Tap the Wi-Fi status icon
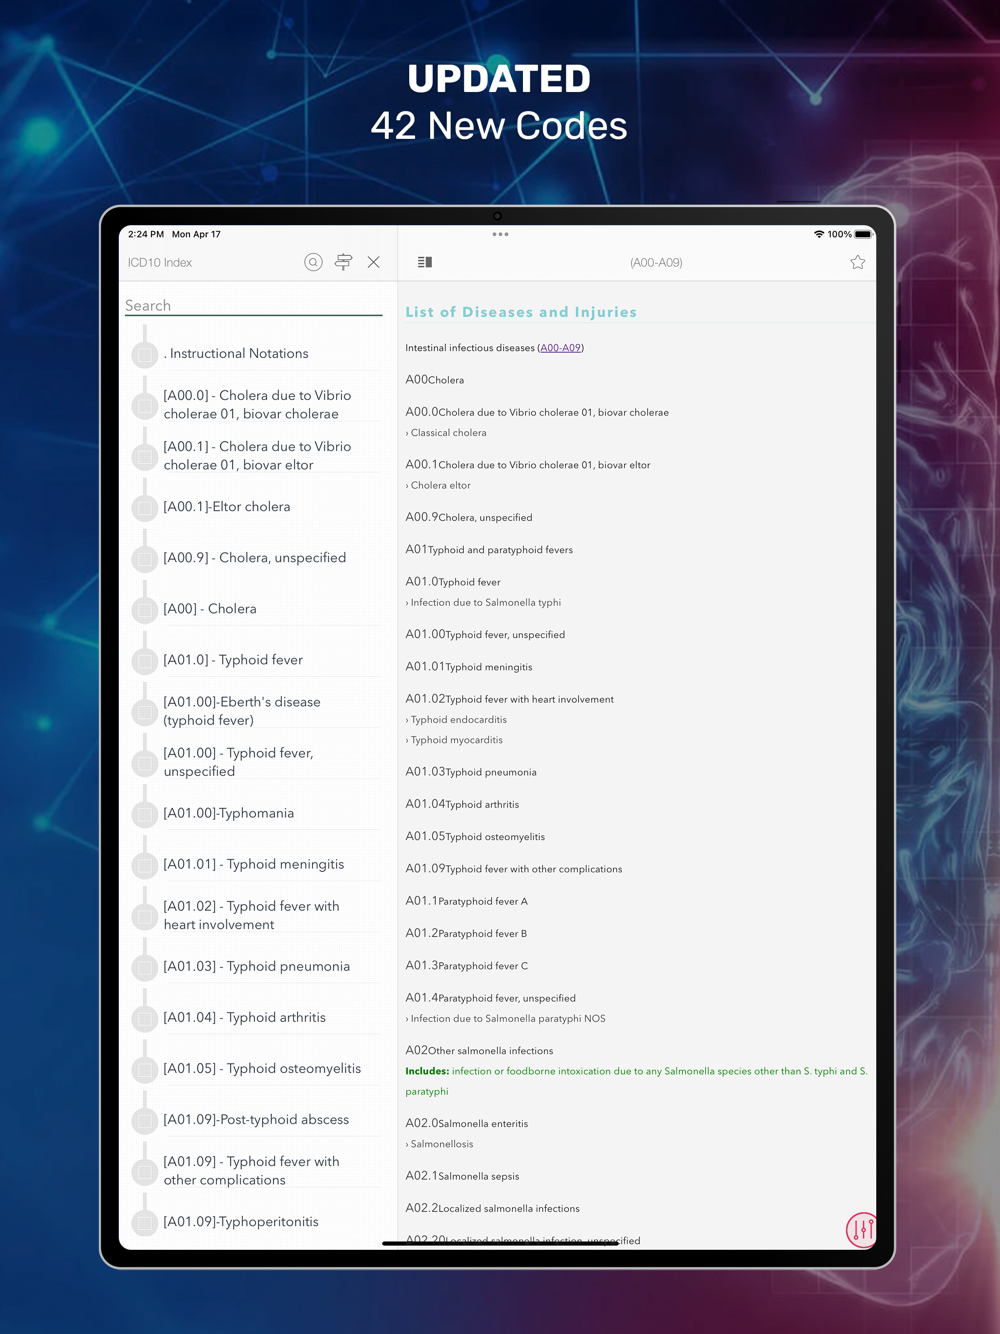Viewport: 1000px width, 1334px height. click(x=819, y=234)
